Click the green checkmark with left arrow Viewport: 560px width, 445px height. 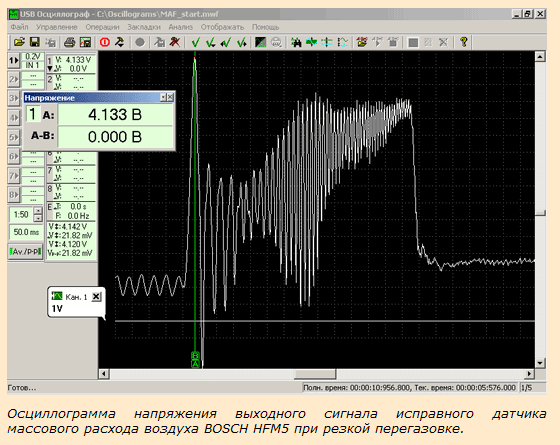[226, 42]
